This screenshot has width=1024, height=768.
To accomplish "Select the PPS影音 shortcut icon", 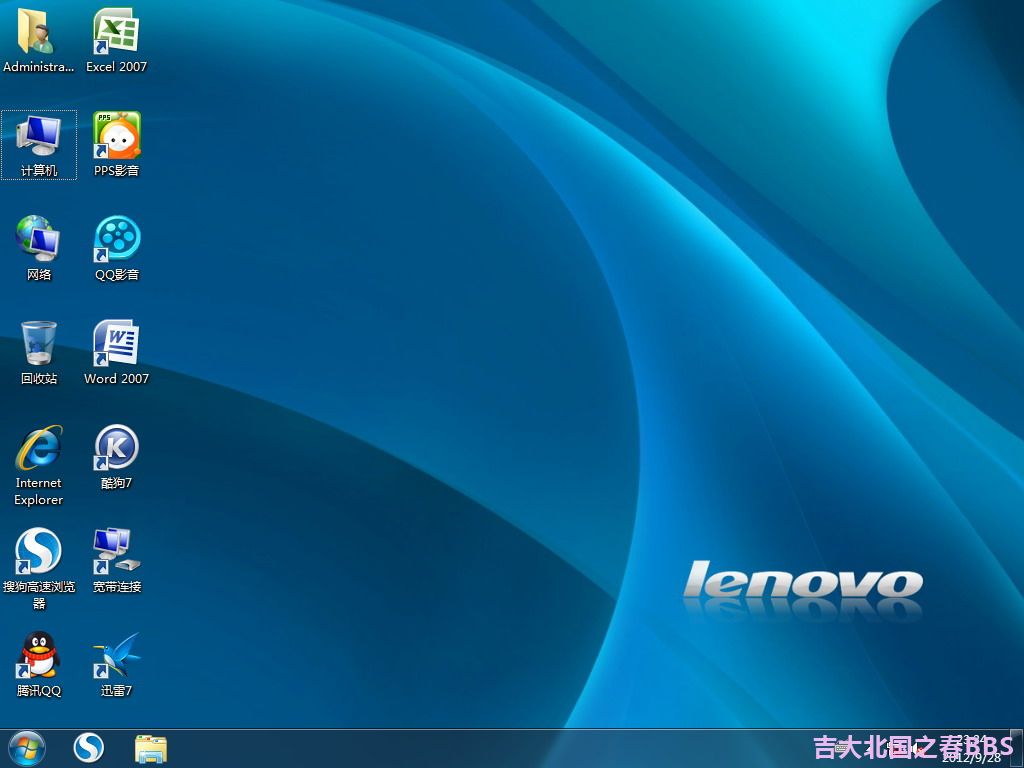I will point(116,144).
